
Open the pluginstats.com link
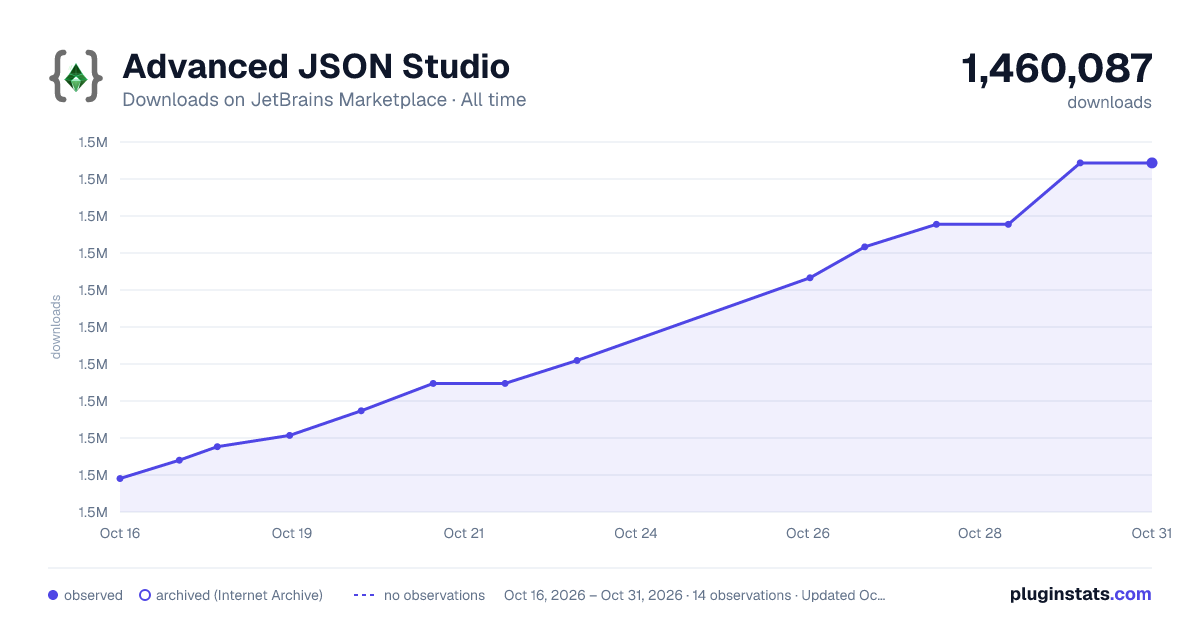(1080, 594)
